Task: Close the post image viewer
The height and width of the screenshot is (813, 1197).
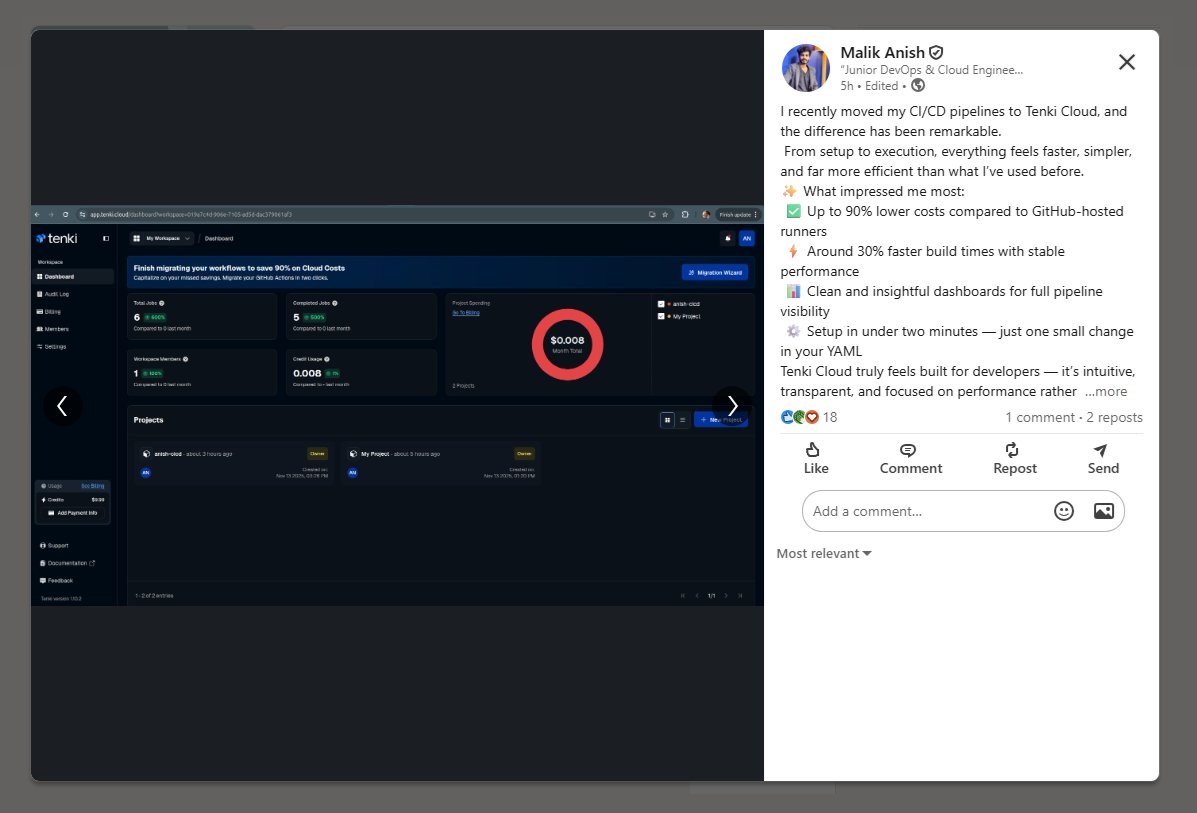Action: (x=1127, y=62)
